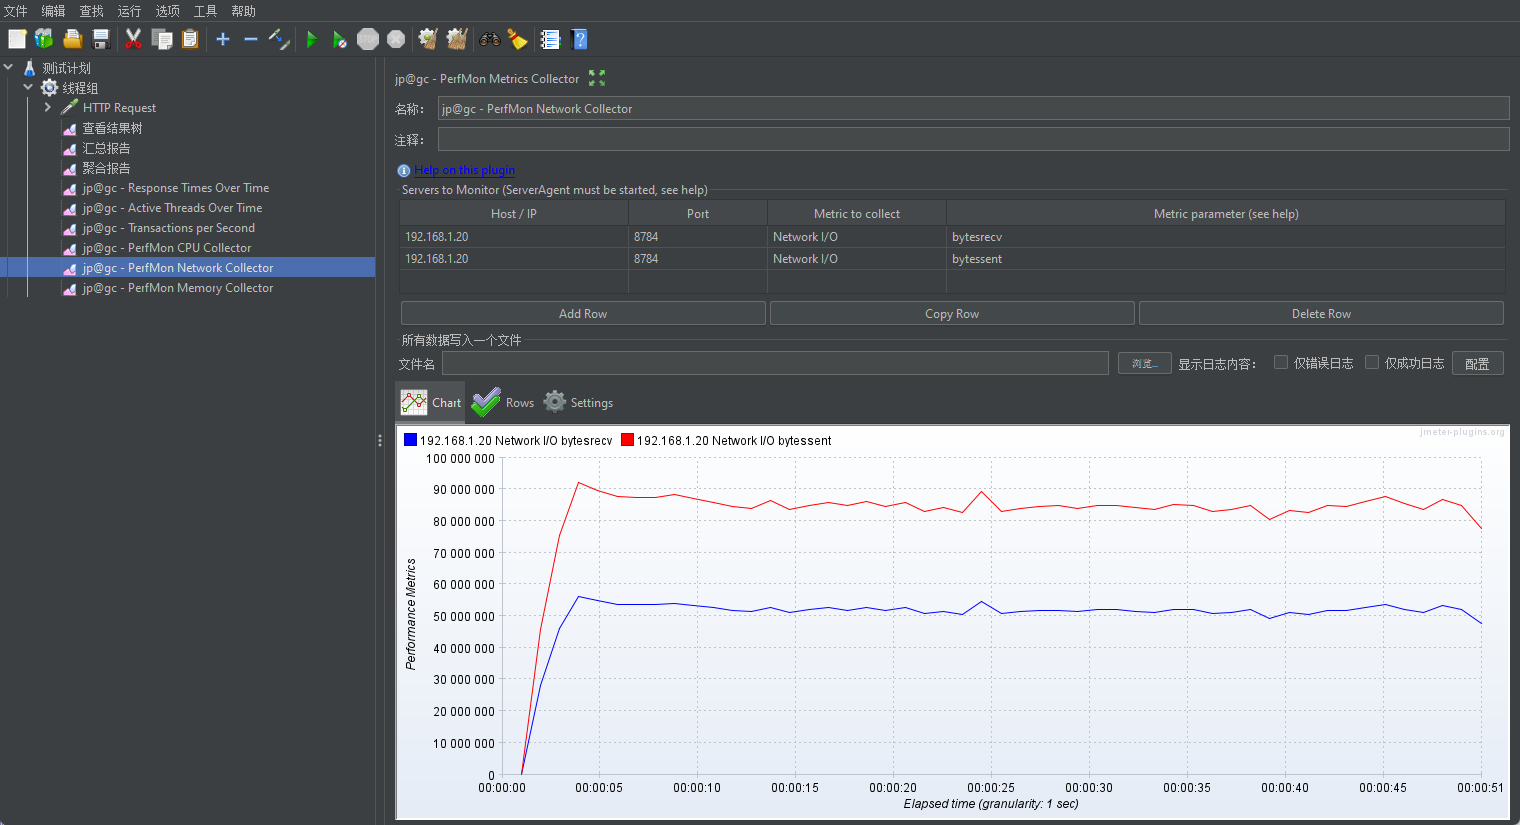This screenshot has height=825, width=1520.
Task: Click the 文件名 filename input field
Action: (775, 363)
